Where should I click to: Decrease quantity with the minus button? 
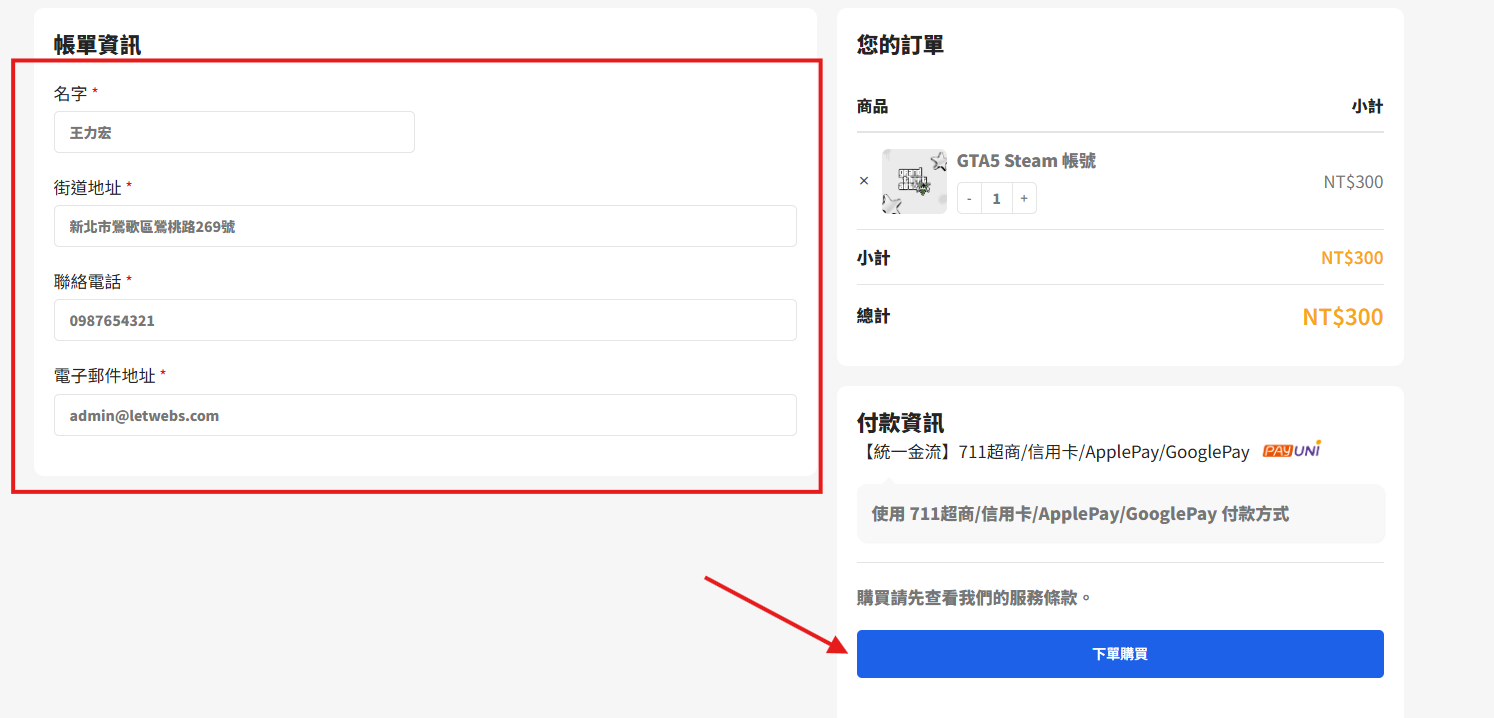[x=969, y=199]
